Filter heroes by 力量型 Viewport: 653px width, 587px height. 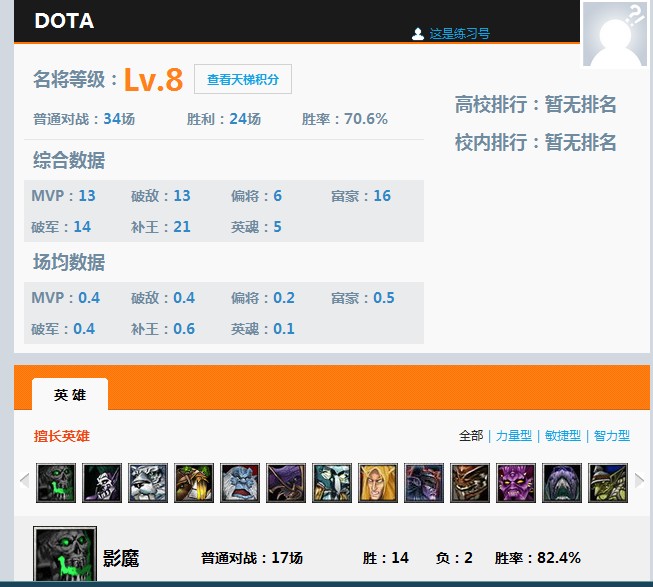tap(514, 436)
